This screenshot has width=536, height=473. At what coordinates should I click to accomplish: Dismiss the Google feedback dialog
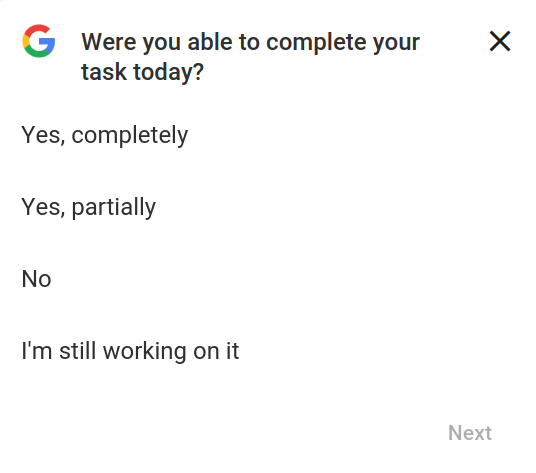500,41
